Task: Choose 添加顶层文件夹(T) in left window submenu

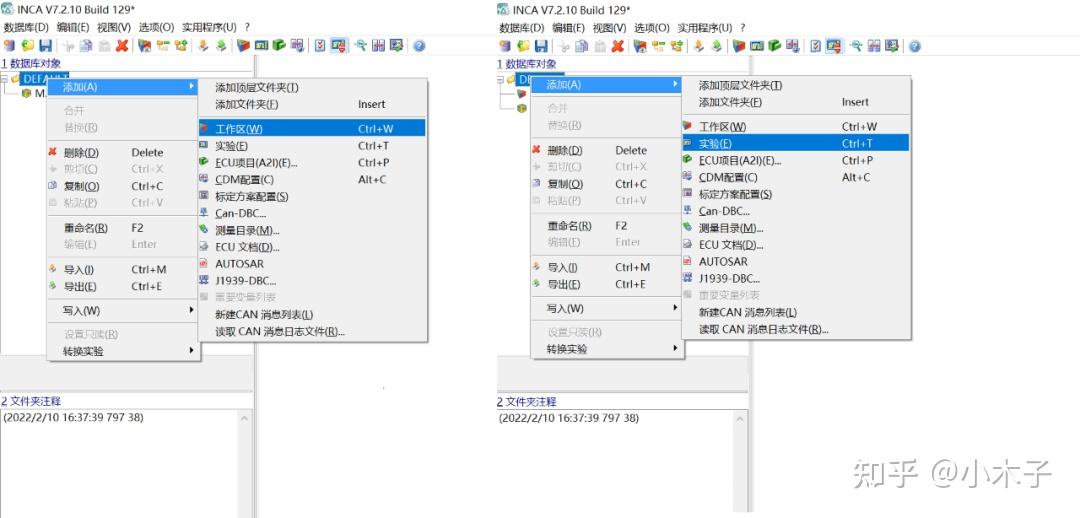Action: pyautogui.click(x=312, y=87)
